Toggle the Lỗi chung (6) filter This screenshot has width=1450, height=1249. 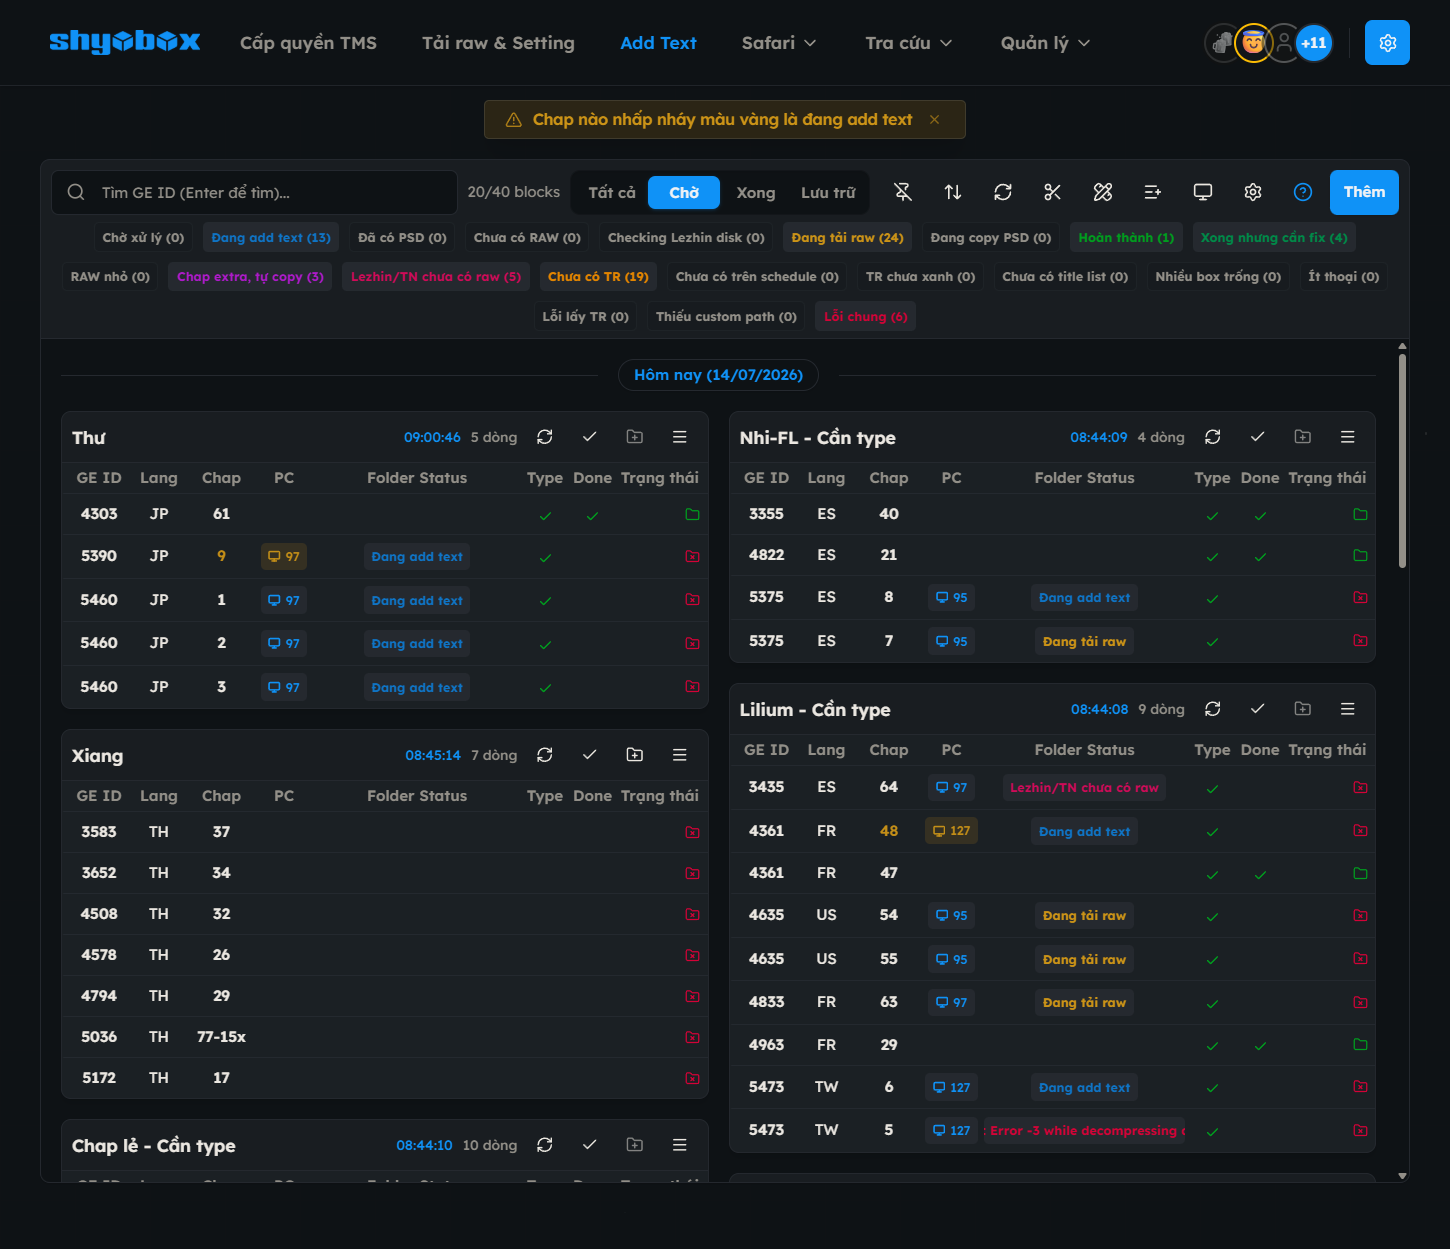(x=866, y=317)
